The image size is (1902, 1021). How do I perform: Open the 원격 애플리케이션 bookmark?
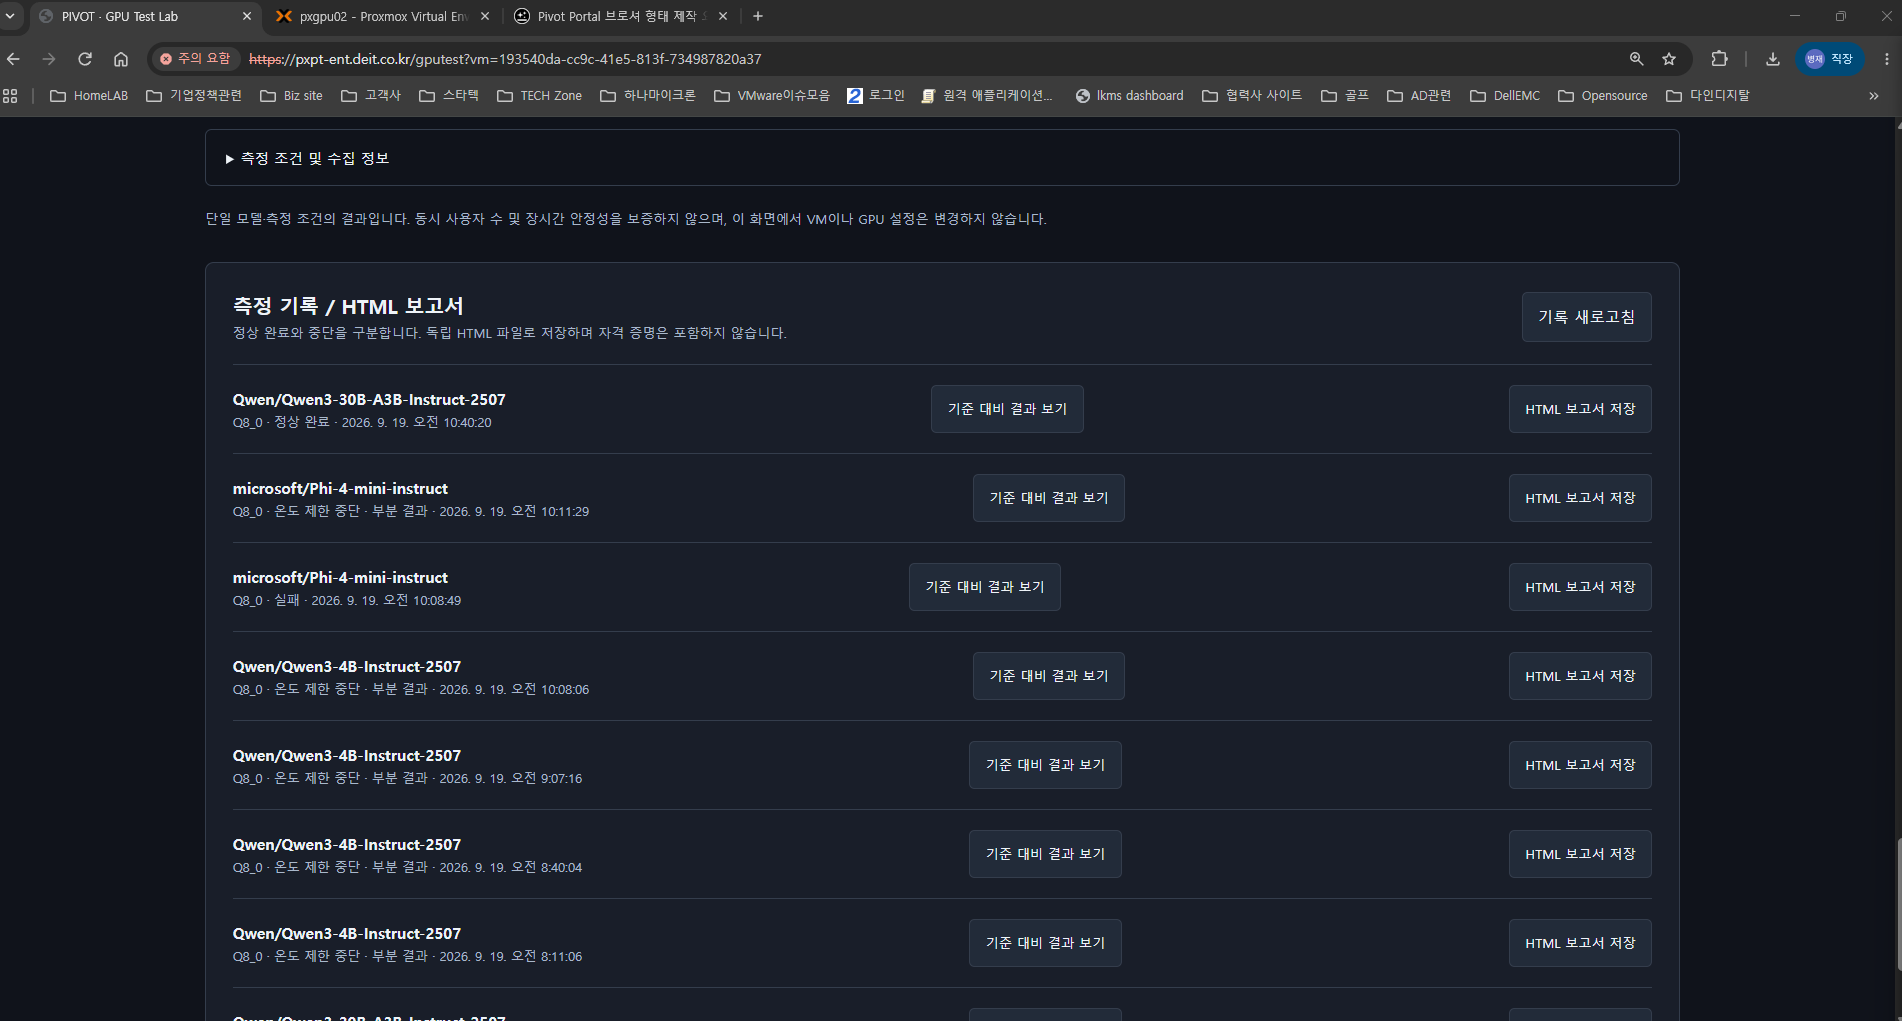coord(987,96)
